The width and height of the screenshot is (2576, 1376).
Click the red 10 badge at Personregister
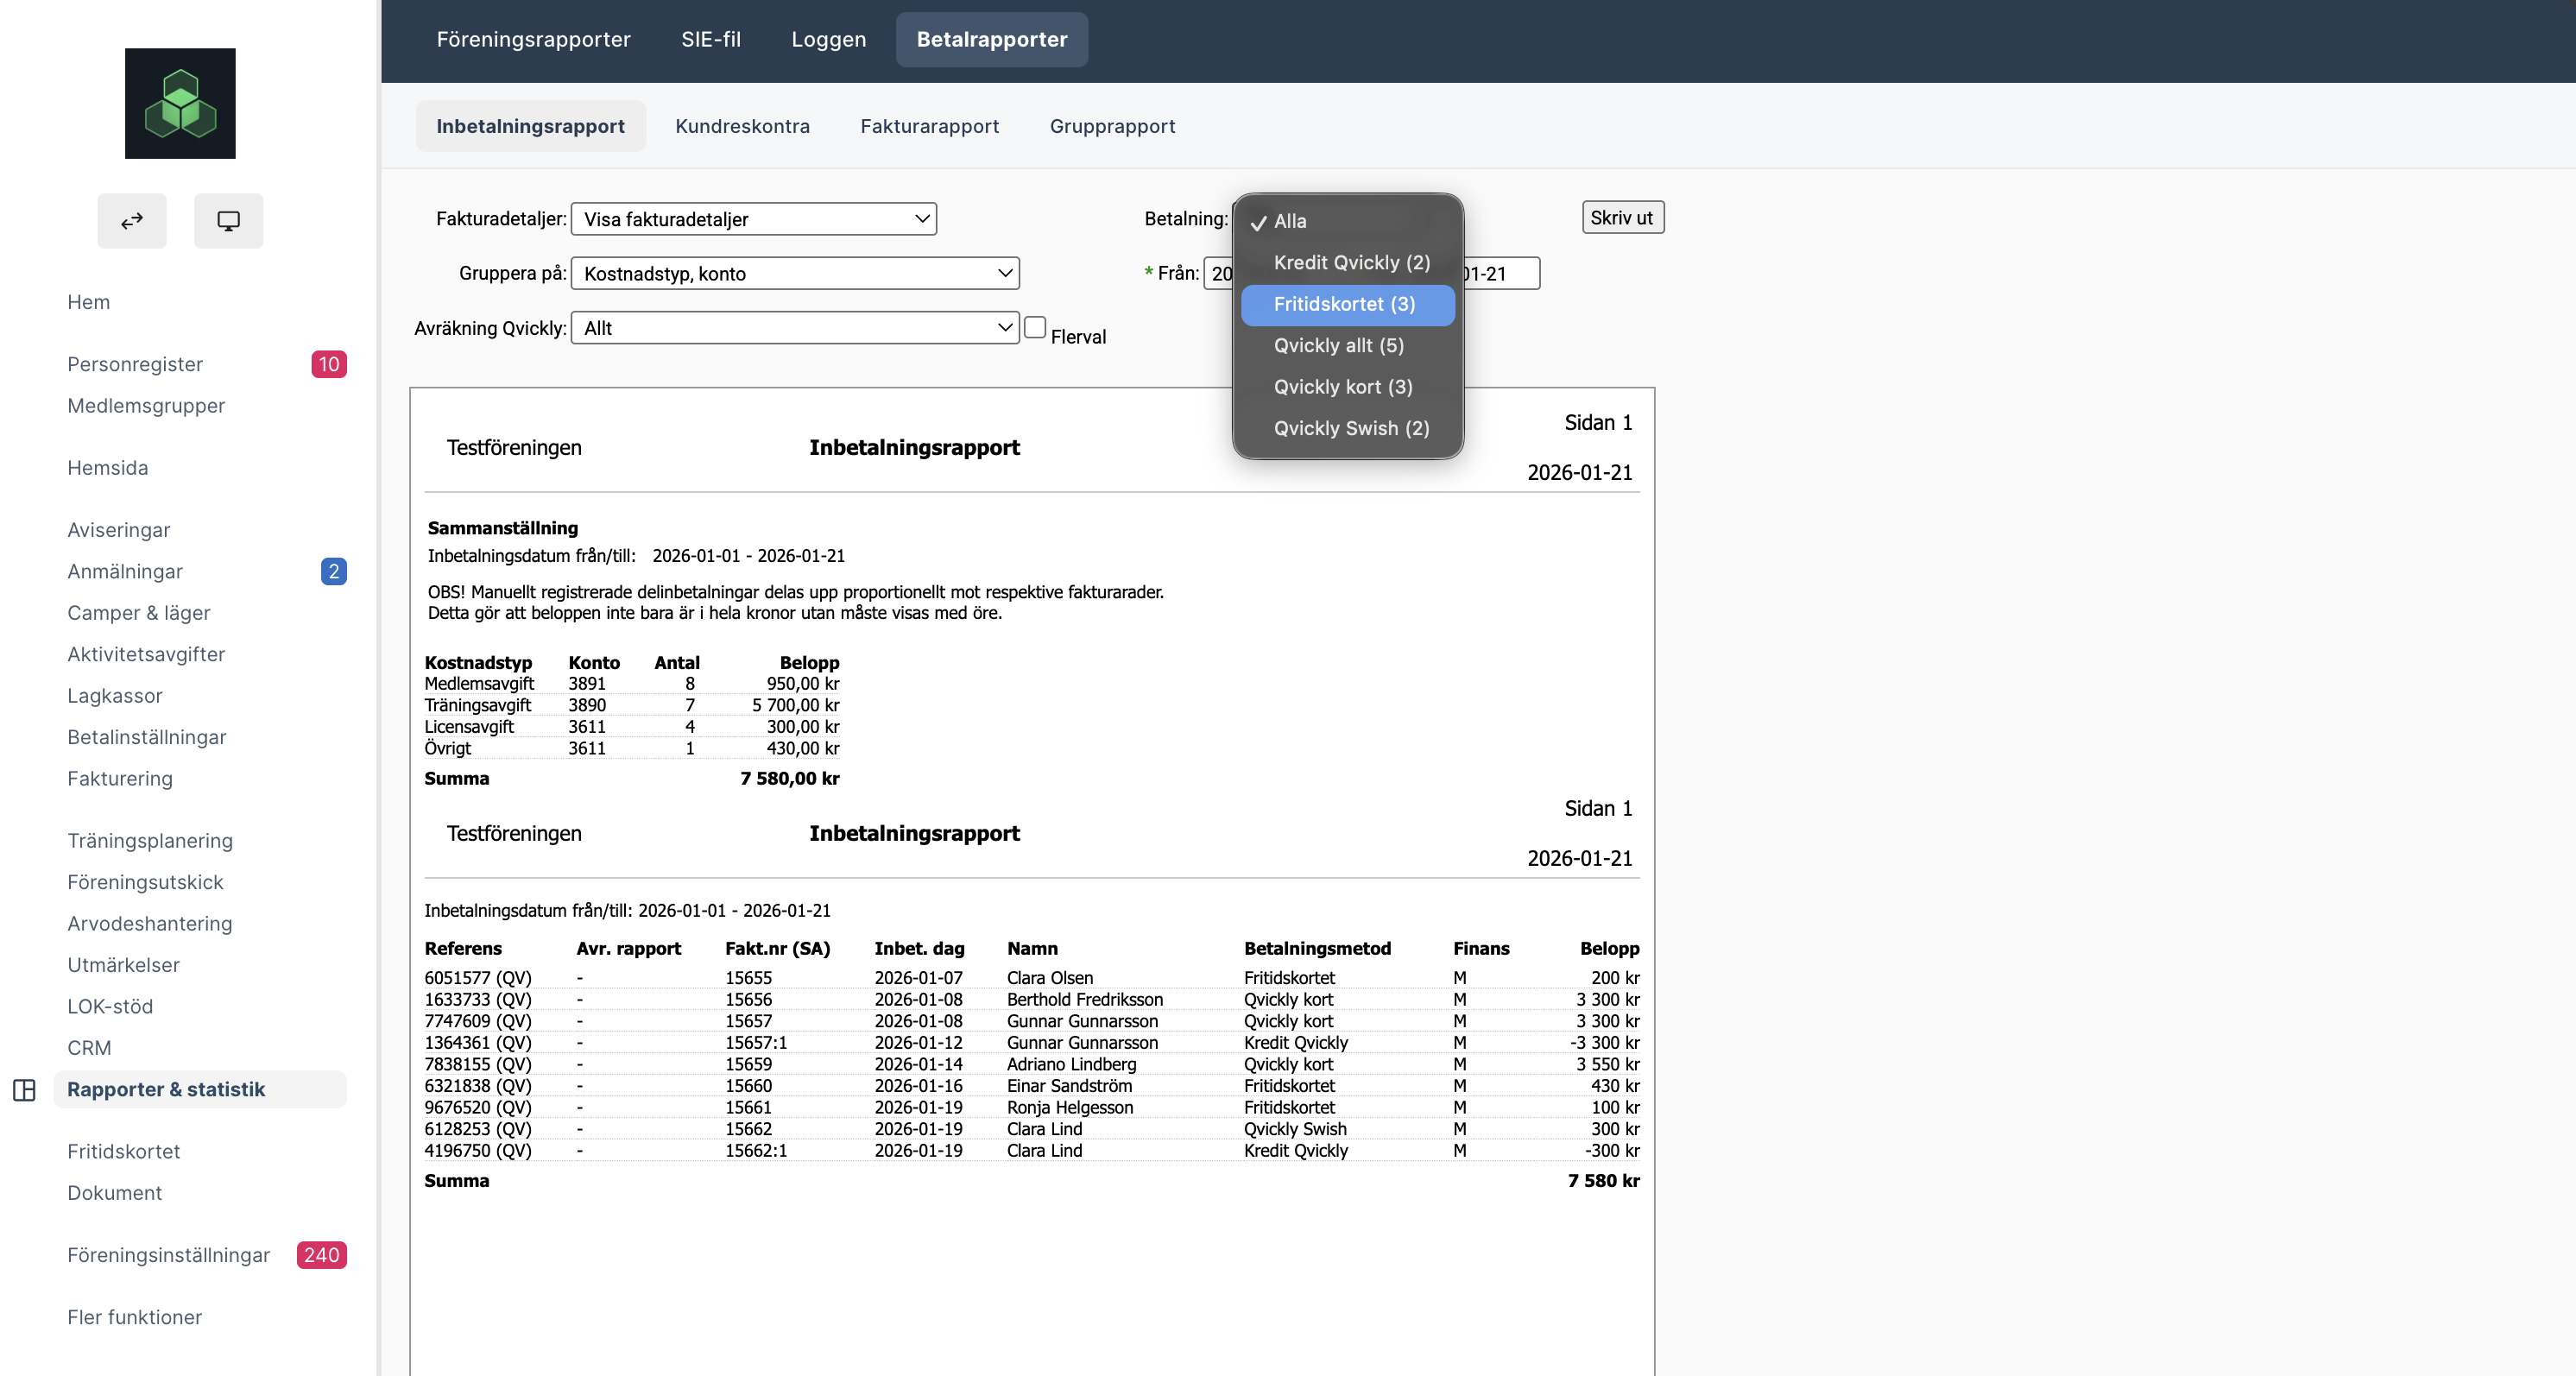click(328, 364)
